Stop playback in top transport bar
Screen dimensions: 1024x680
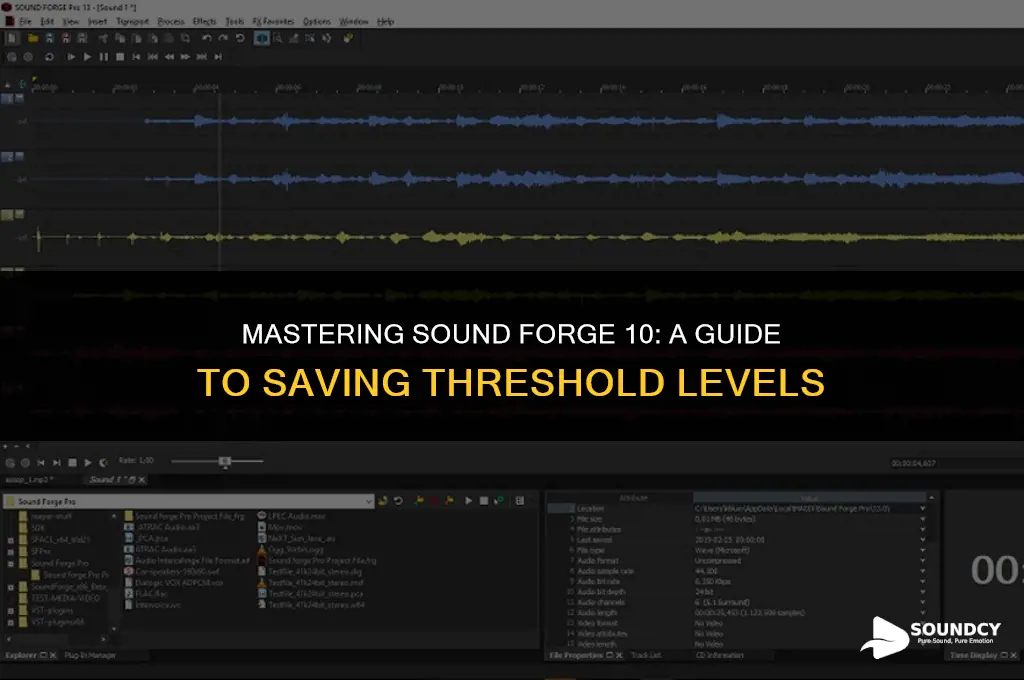coord(120,57)
